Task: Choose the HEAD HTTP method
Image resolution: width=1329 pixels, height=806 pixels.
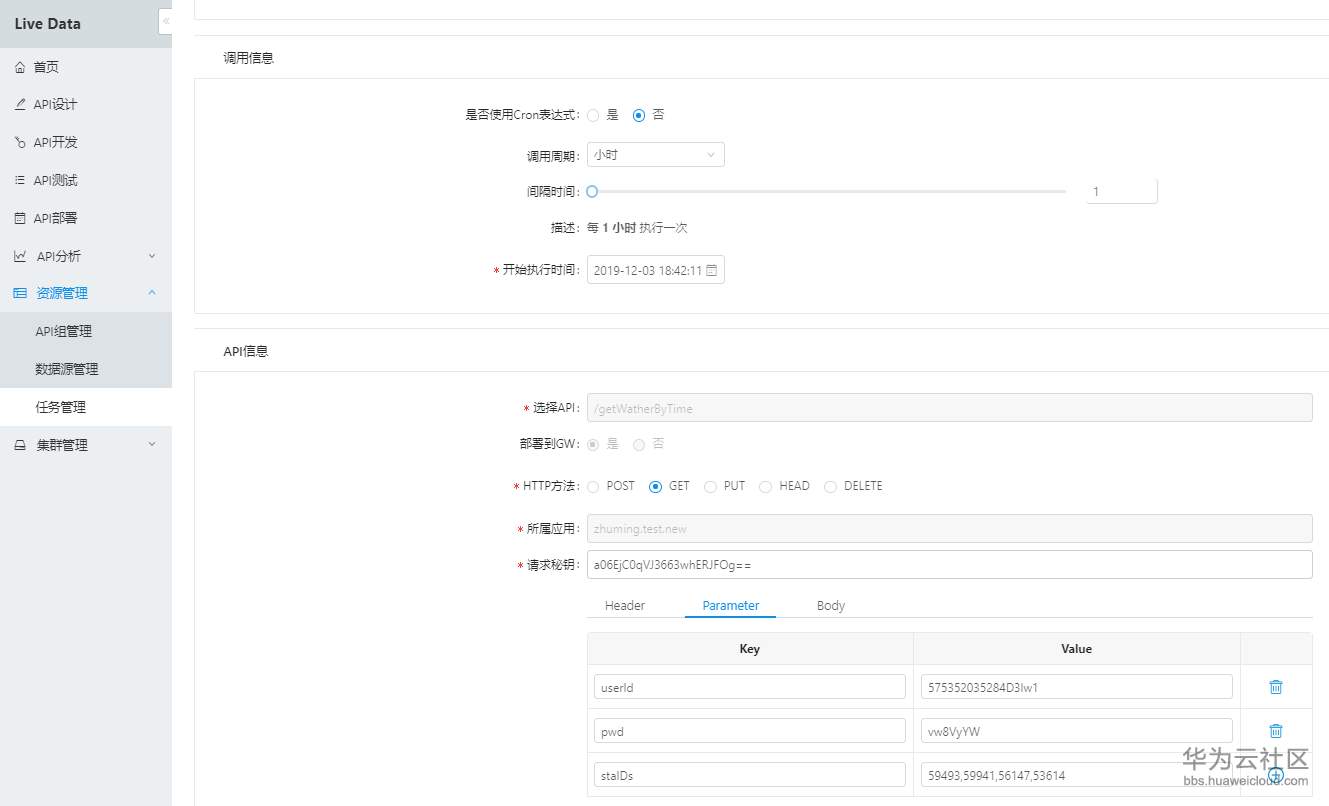Action: click(x=765, y=487)
